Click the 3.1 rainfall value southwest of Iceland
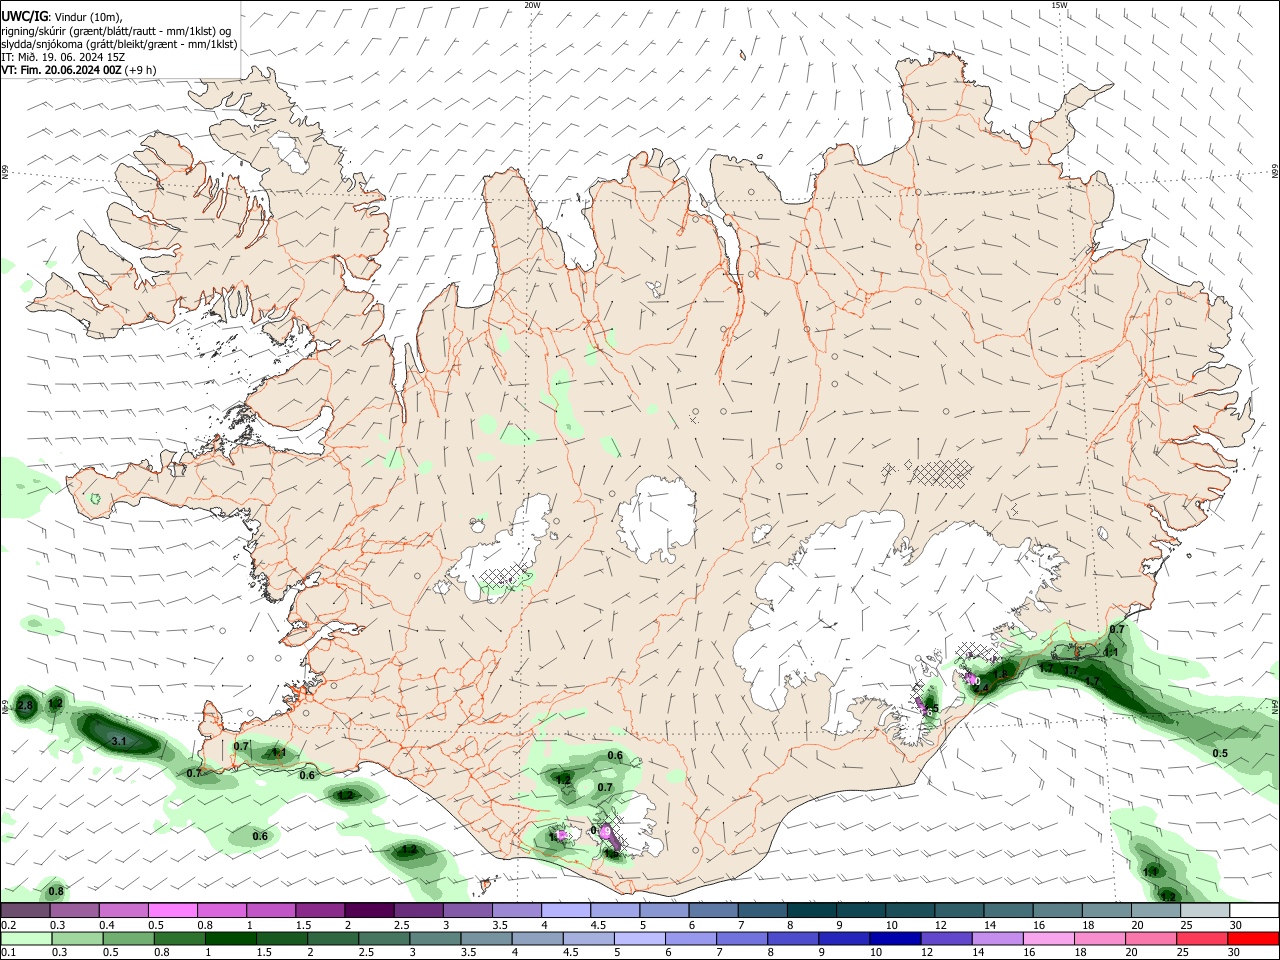The height and width of the screenshot is (960, 1280). (x=118, y=741)
